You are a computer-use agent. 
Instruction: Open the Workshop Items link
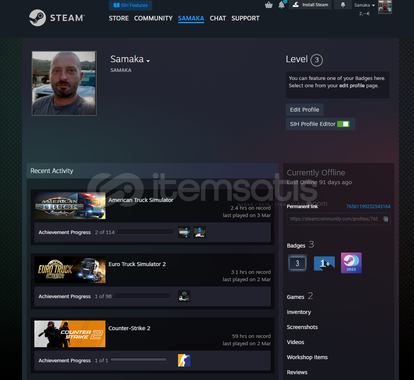point(307,357)
